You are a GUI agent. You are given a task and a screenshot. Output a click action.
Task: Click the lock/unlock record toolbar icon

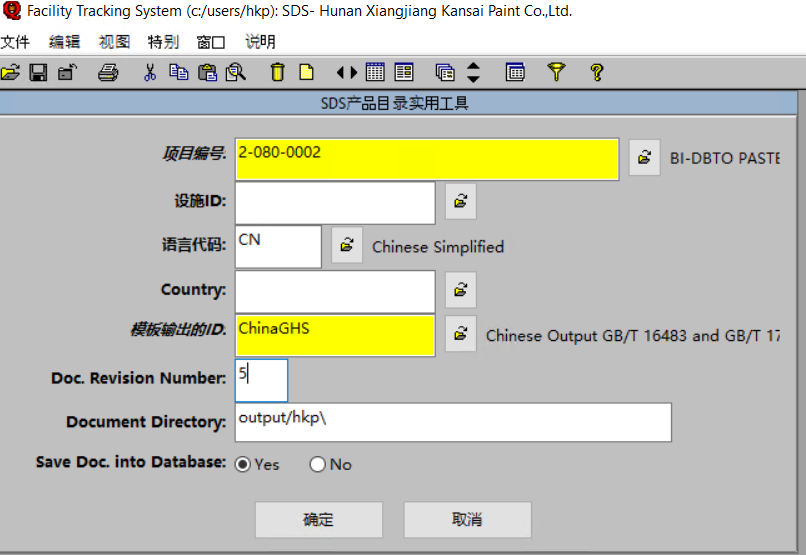pos(67,72)
